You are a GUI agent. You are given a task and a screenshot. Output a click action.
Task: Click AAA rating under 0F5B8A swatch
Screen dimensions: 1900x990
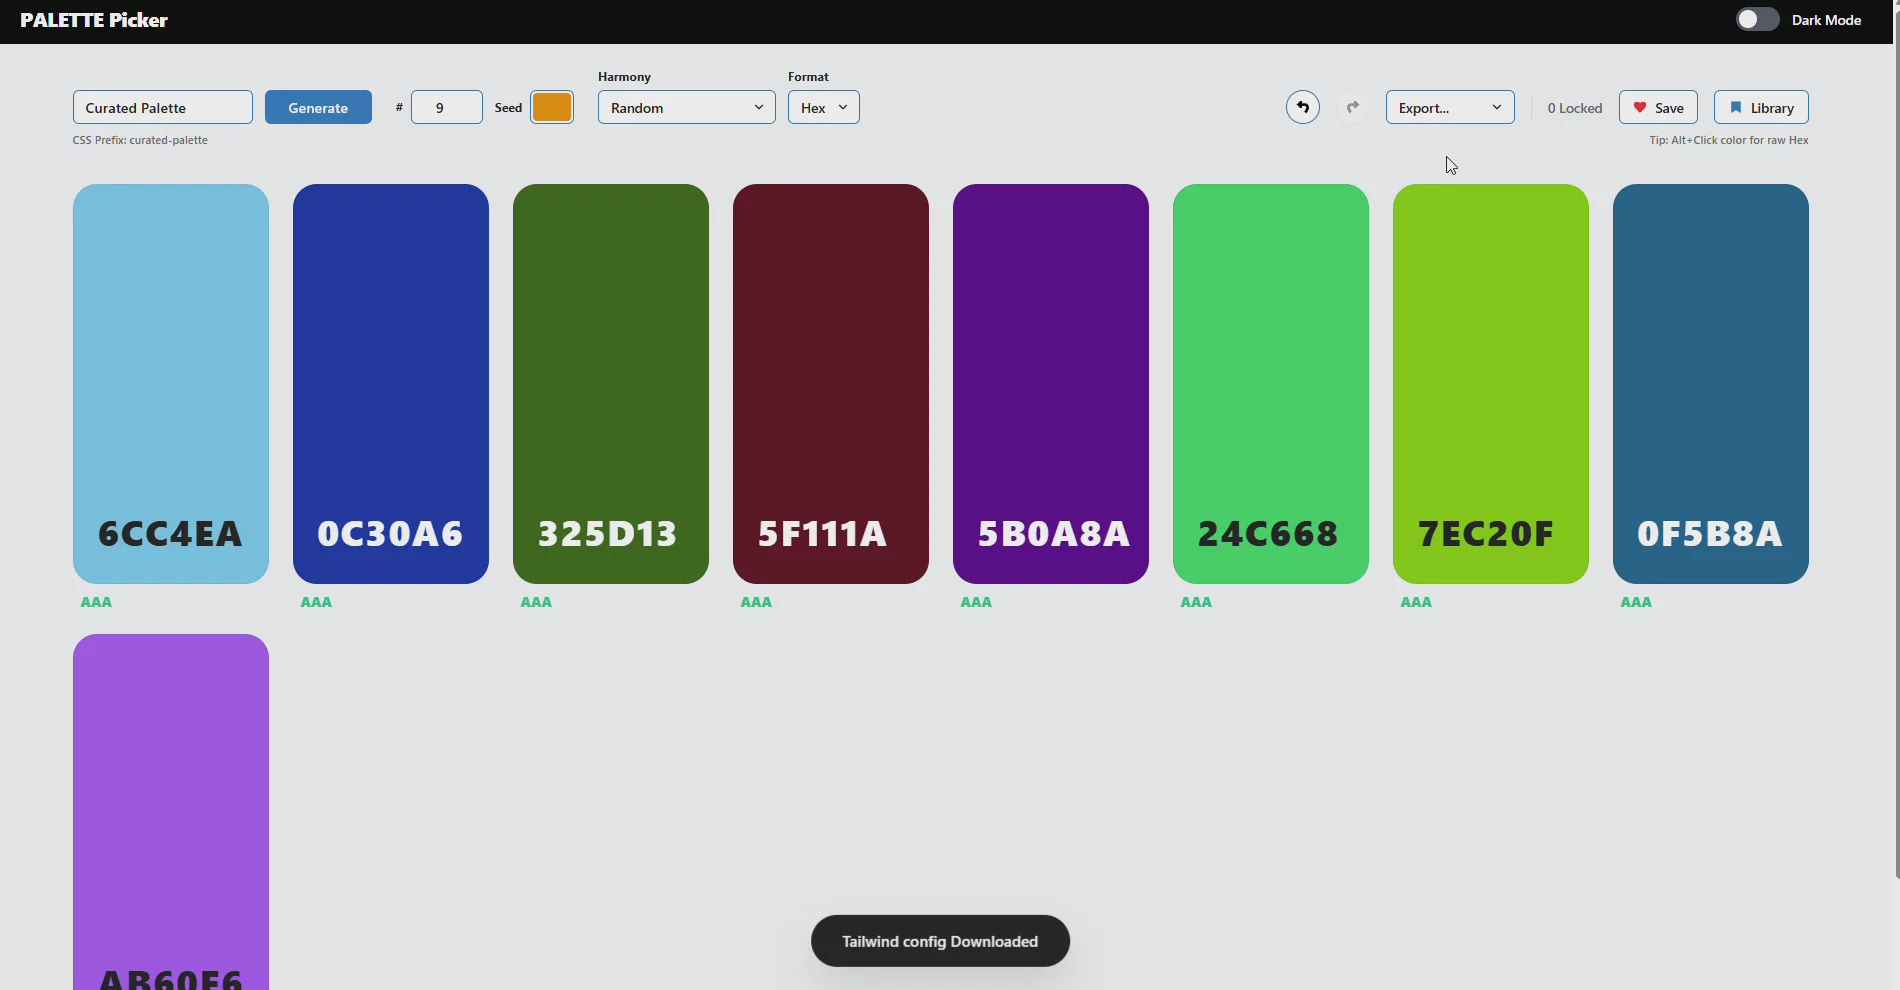[1636, 602]
